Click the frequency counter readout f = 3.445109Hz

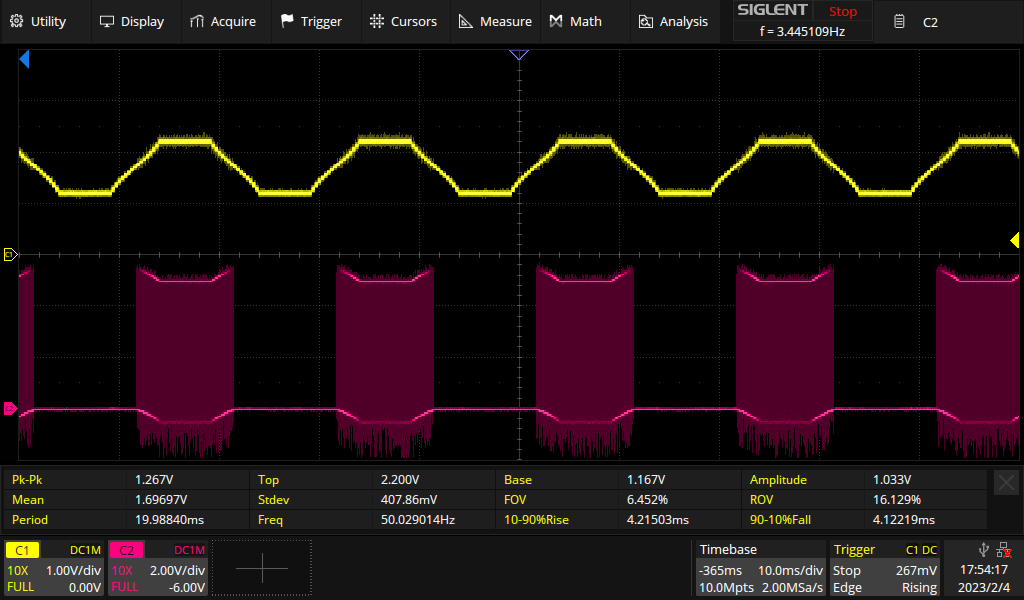pyautogui.click(x=802, y=31)
